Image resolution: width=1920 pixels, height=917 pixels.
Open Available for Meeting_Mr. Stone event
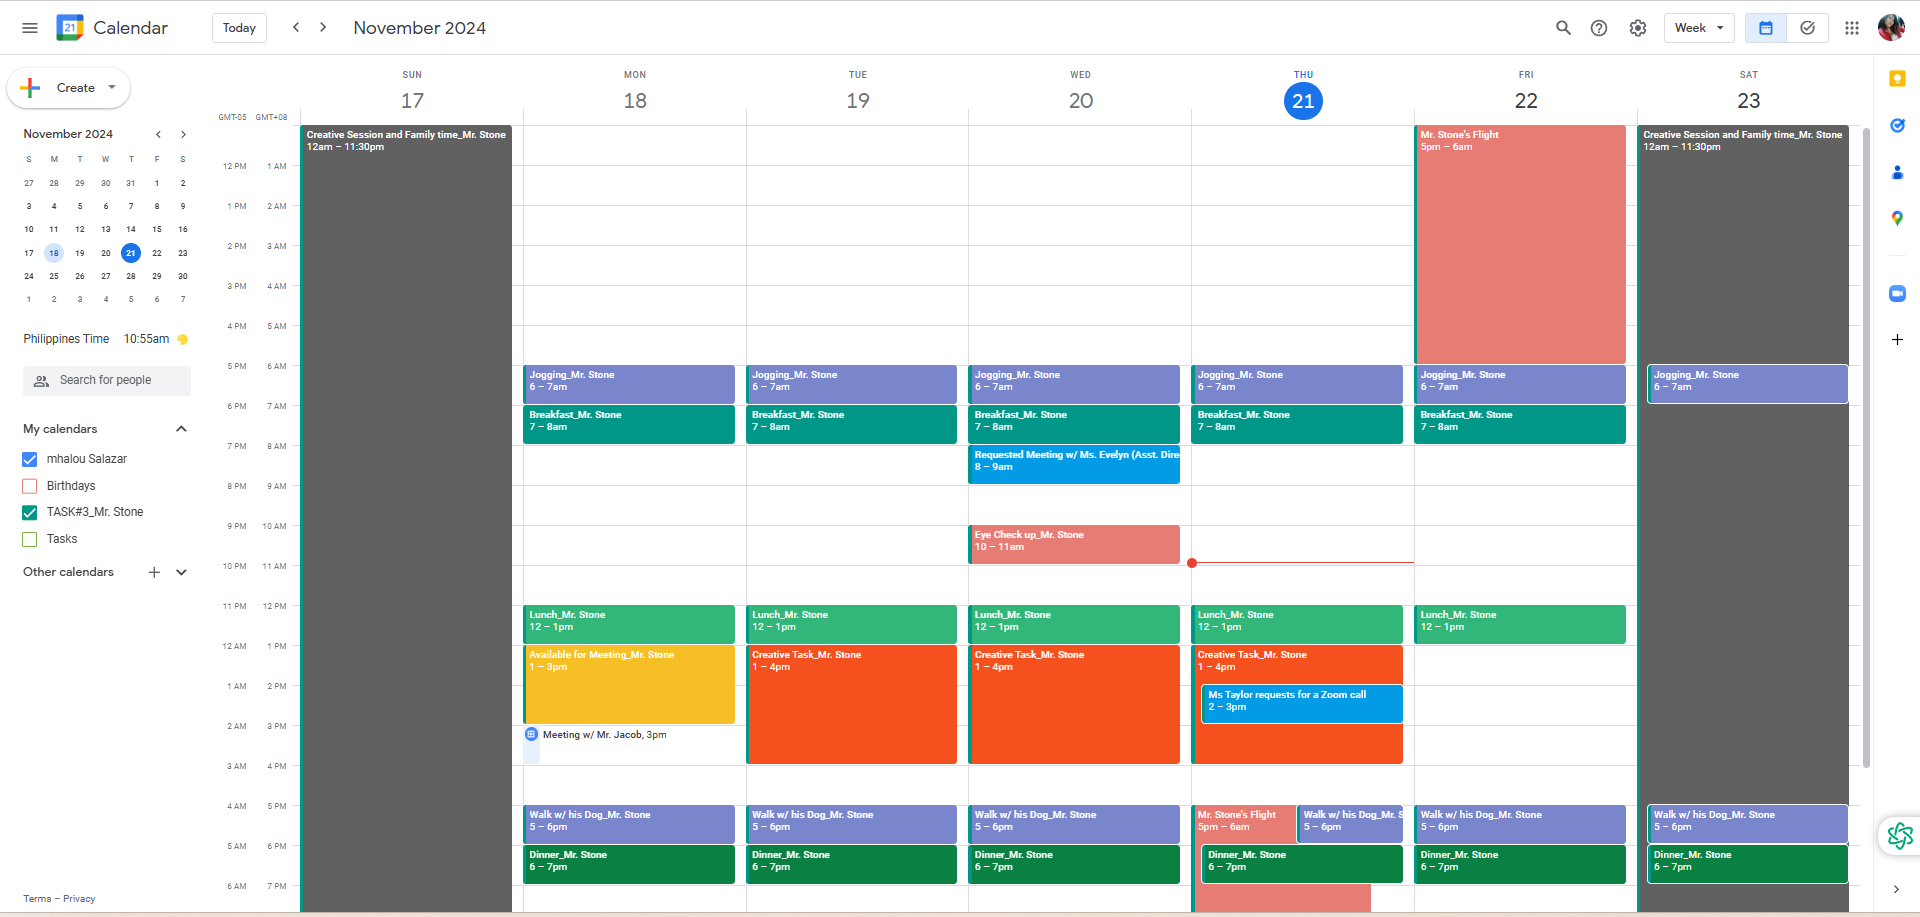pos(629,684)
